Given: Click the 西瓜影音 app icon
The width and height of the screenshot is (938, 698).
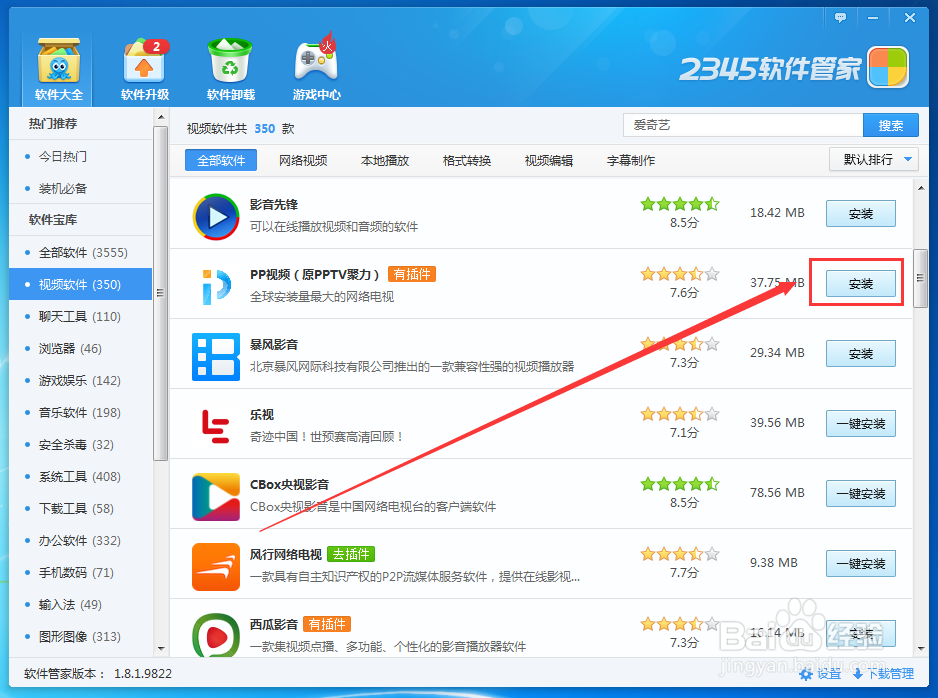Looking at the screenshot, I should tap(216, 635).
